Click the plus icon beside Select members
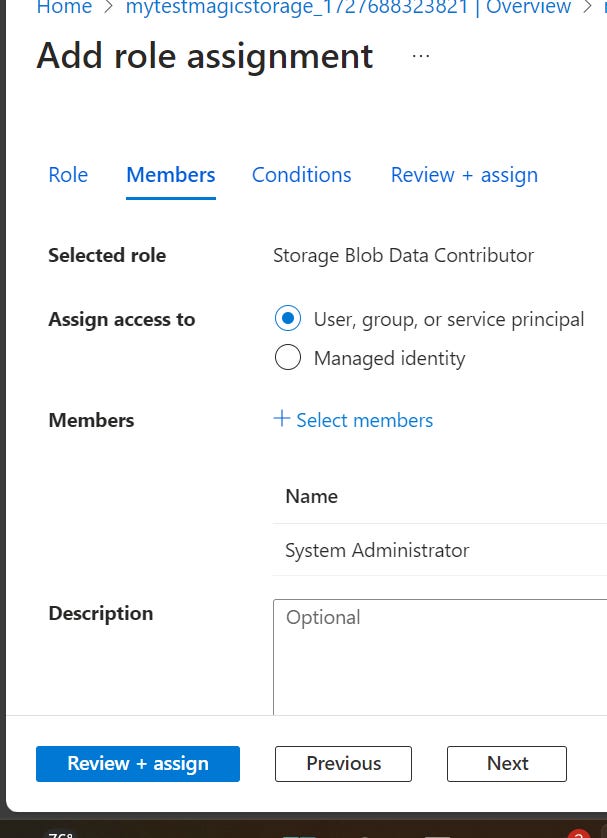The width and height of the screenshot is (607, 838). pyautogui.click(x=282, y=418)
